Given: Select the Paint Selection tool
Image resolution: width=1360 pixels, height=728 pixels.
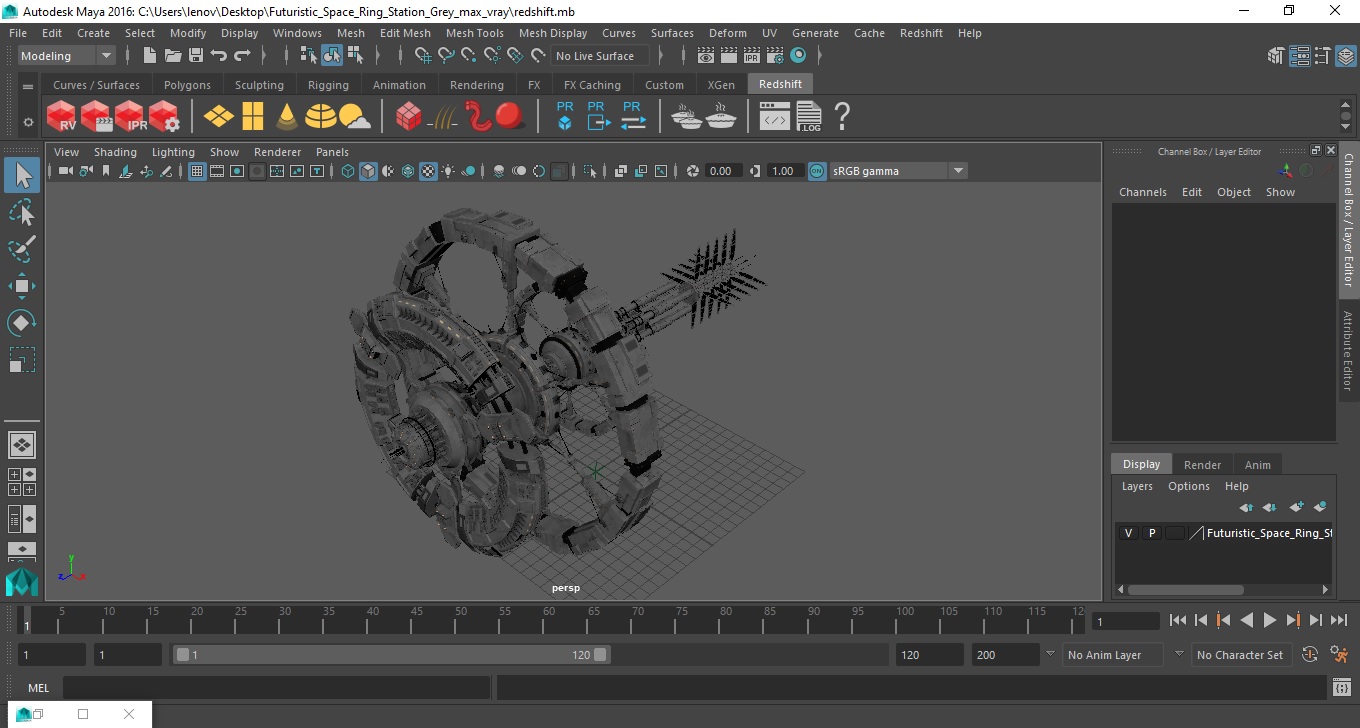Looking at the screenshot, I should pyautogui.click(x=22, y=249).
